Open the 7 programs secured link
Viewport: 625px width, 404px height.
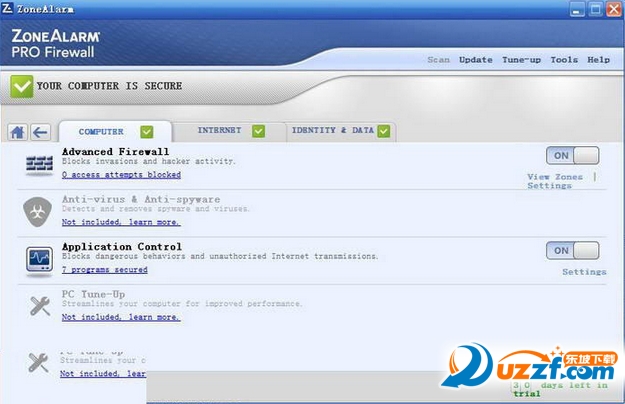[x=104, y=270]
